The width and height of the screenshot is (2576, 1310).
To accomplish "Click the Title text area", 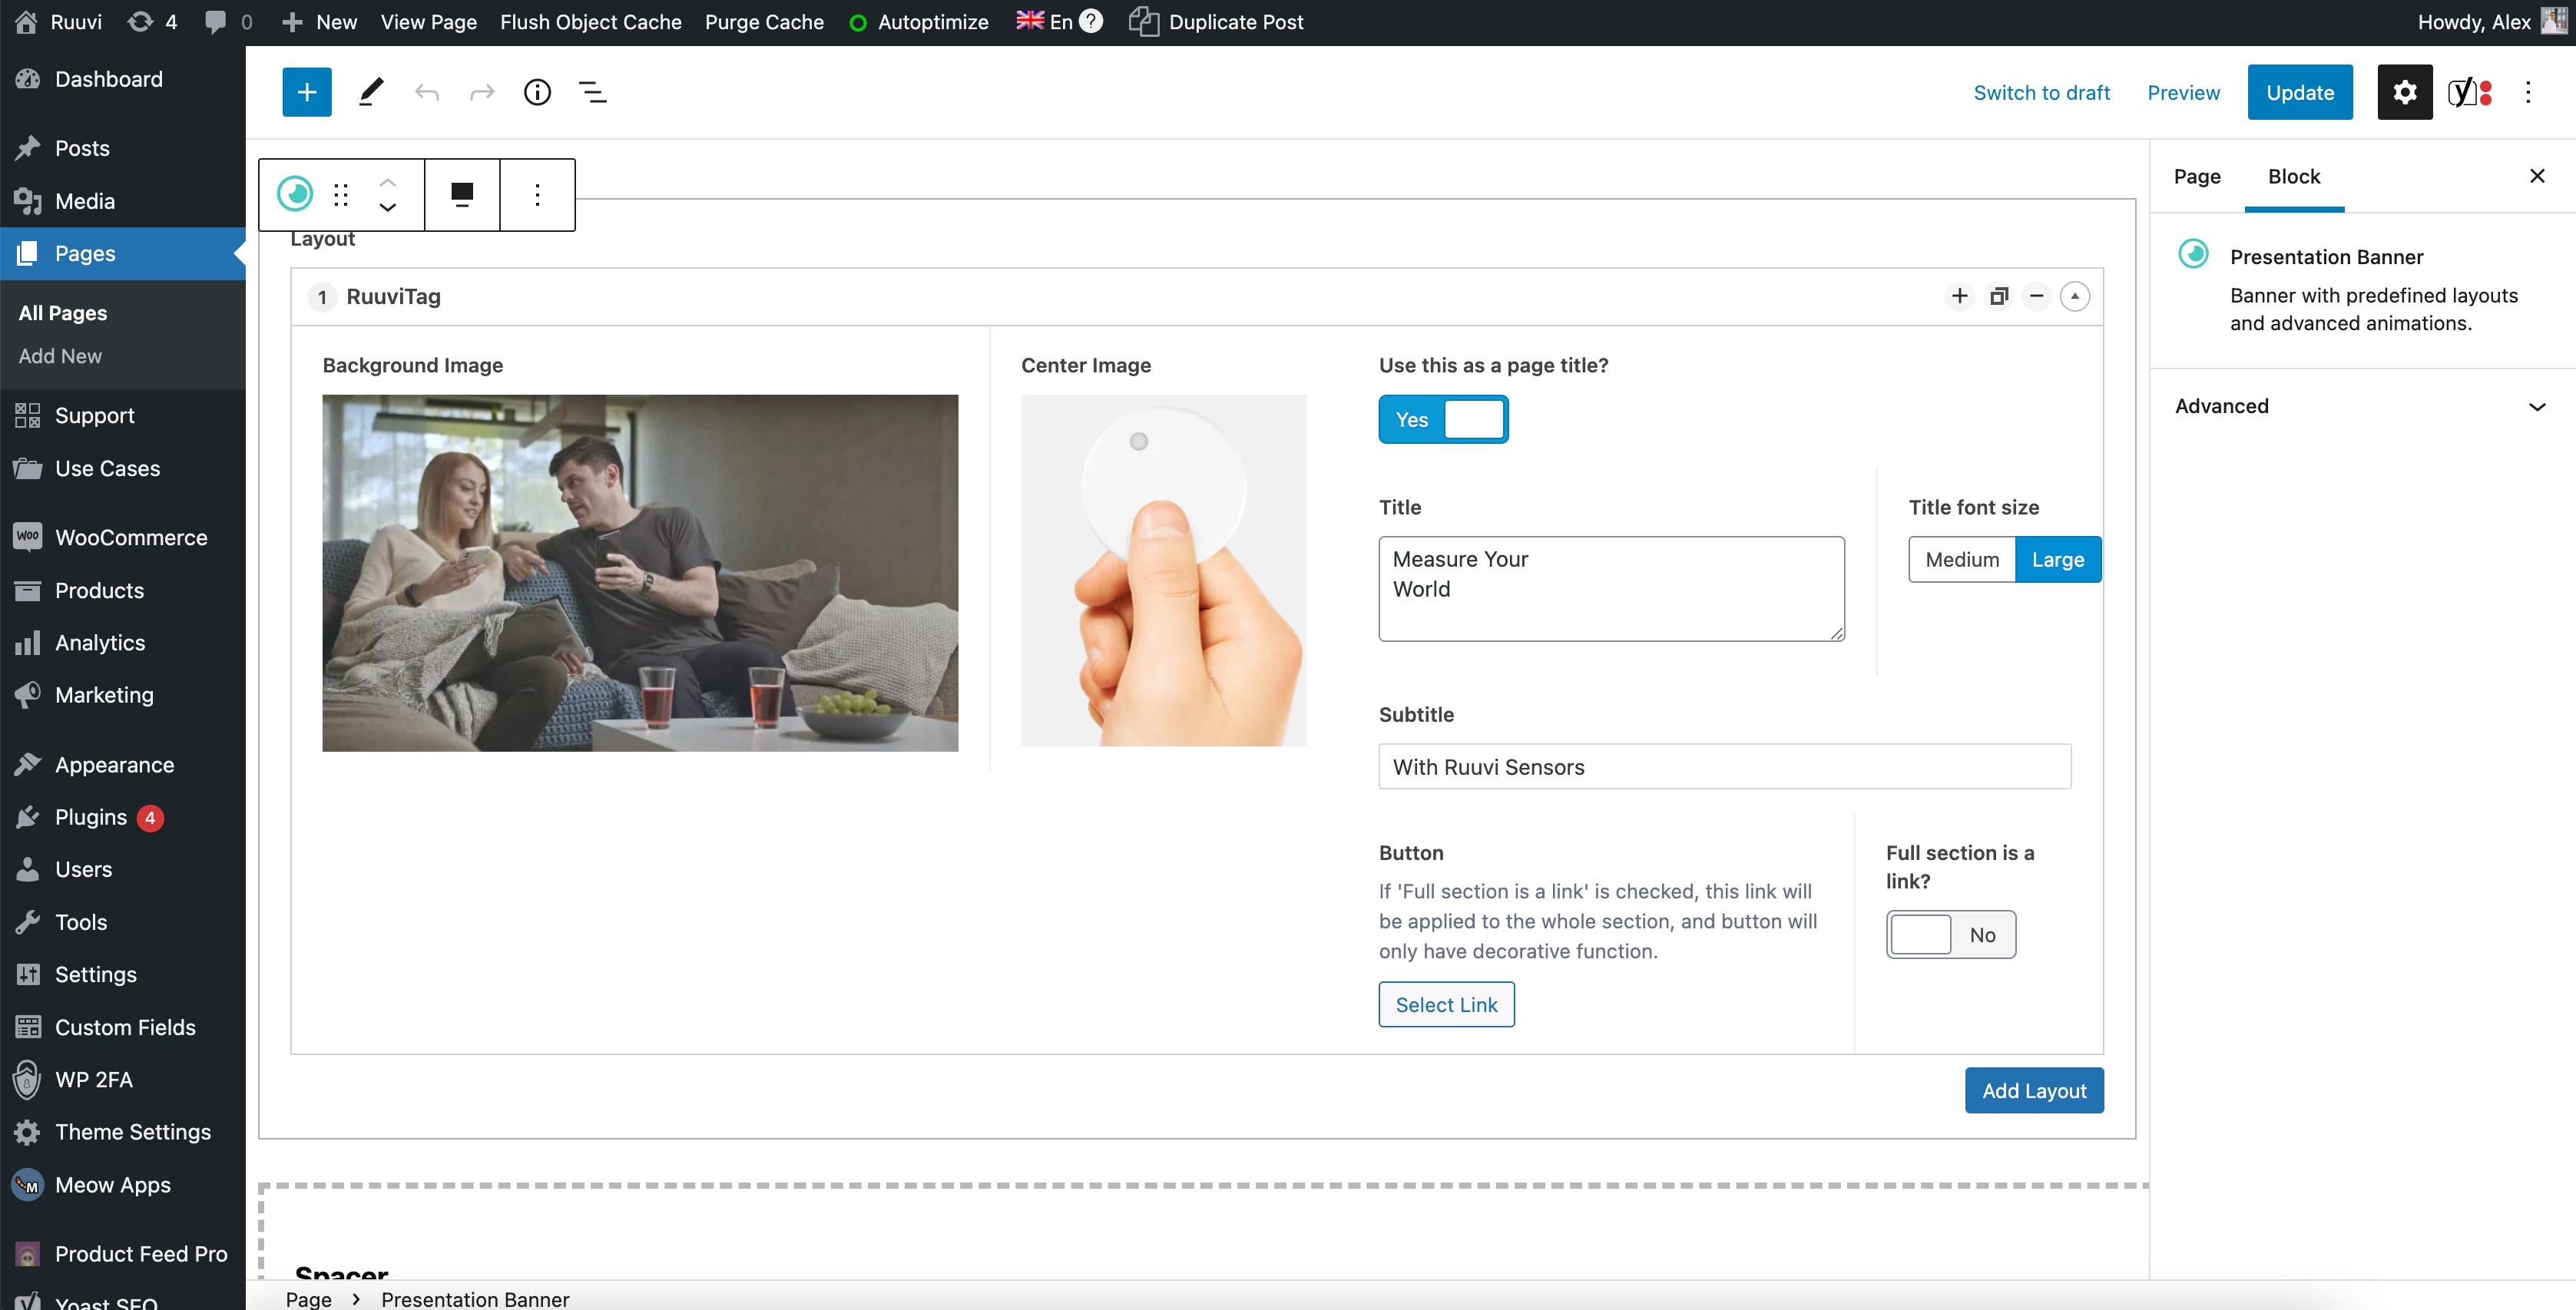I will pyautogui.click(x=1611, y=589).
